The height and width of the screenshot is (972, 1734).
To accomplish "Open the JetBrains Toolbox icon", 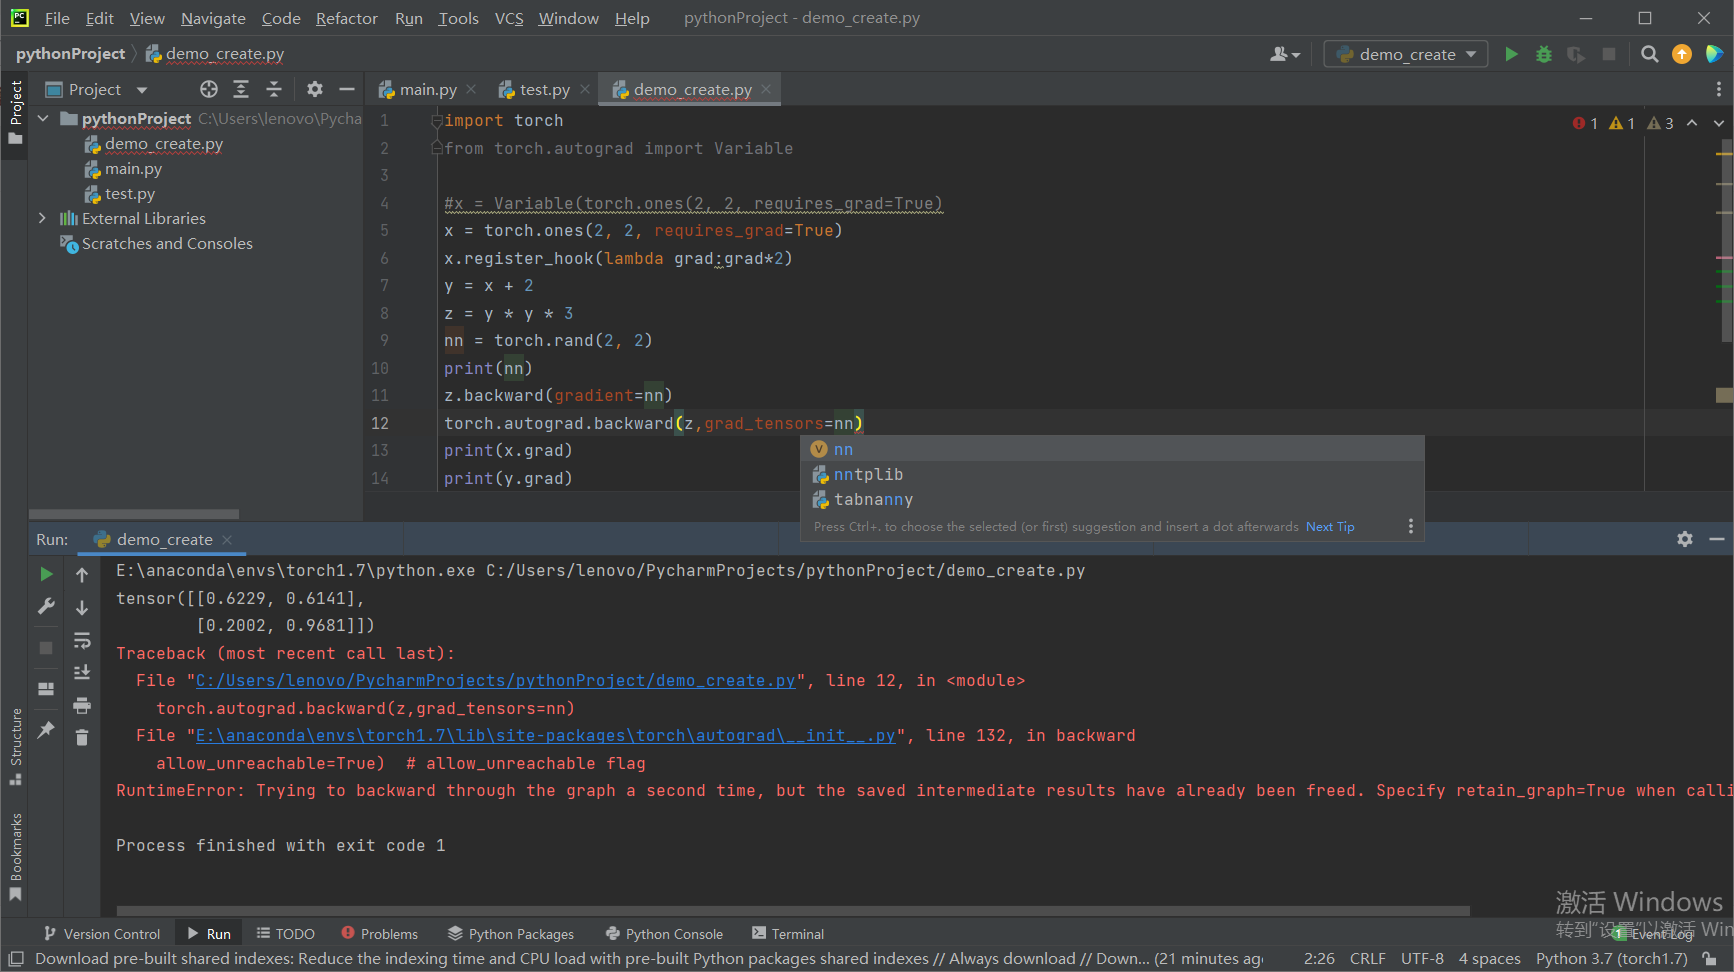I will coord(1714,54).
